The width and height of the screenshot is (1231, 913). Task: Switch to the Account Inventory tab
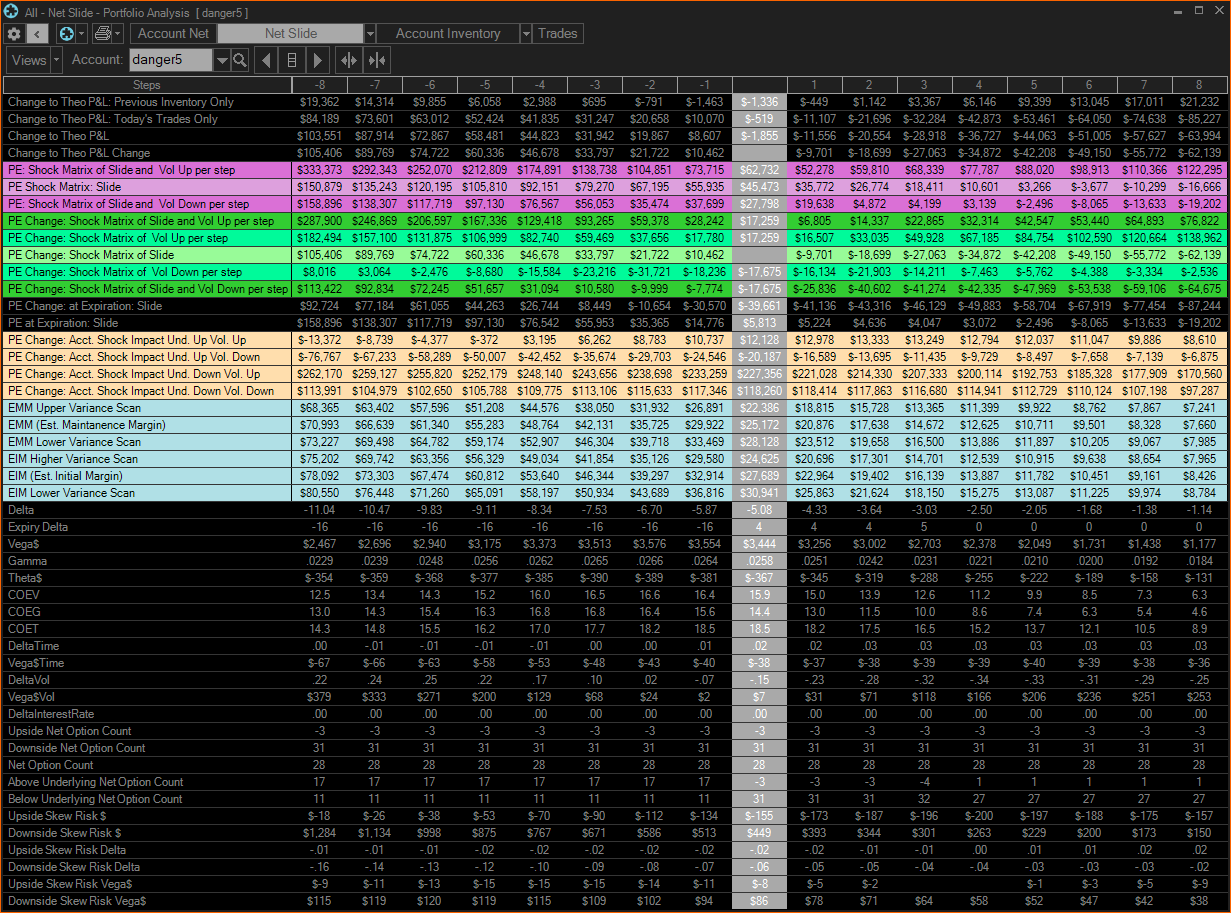447,34
